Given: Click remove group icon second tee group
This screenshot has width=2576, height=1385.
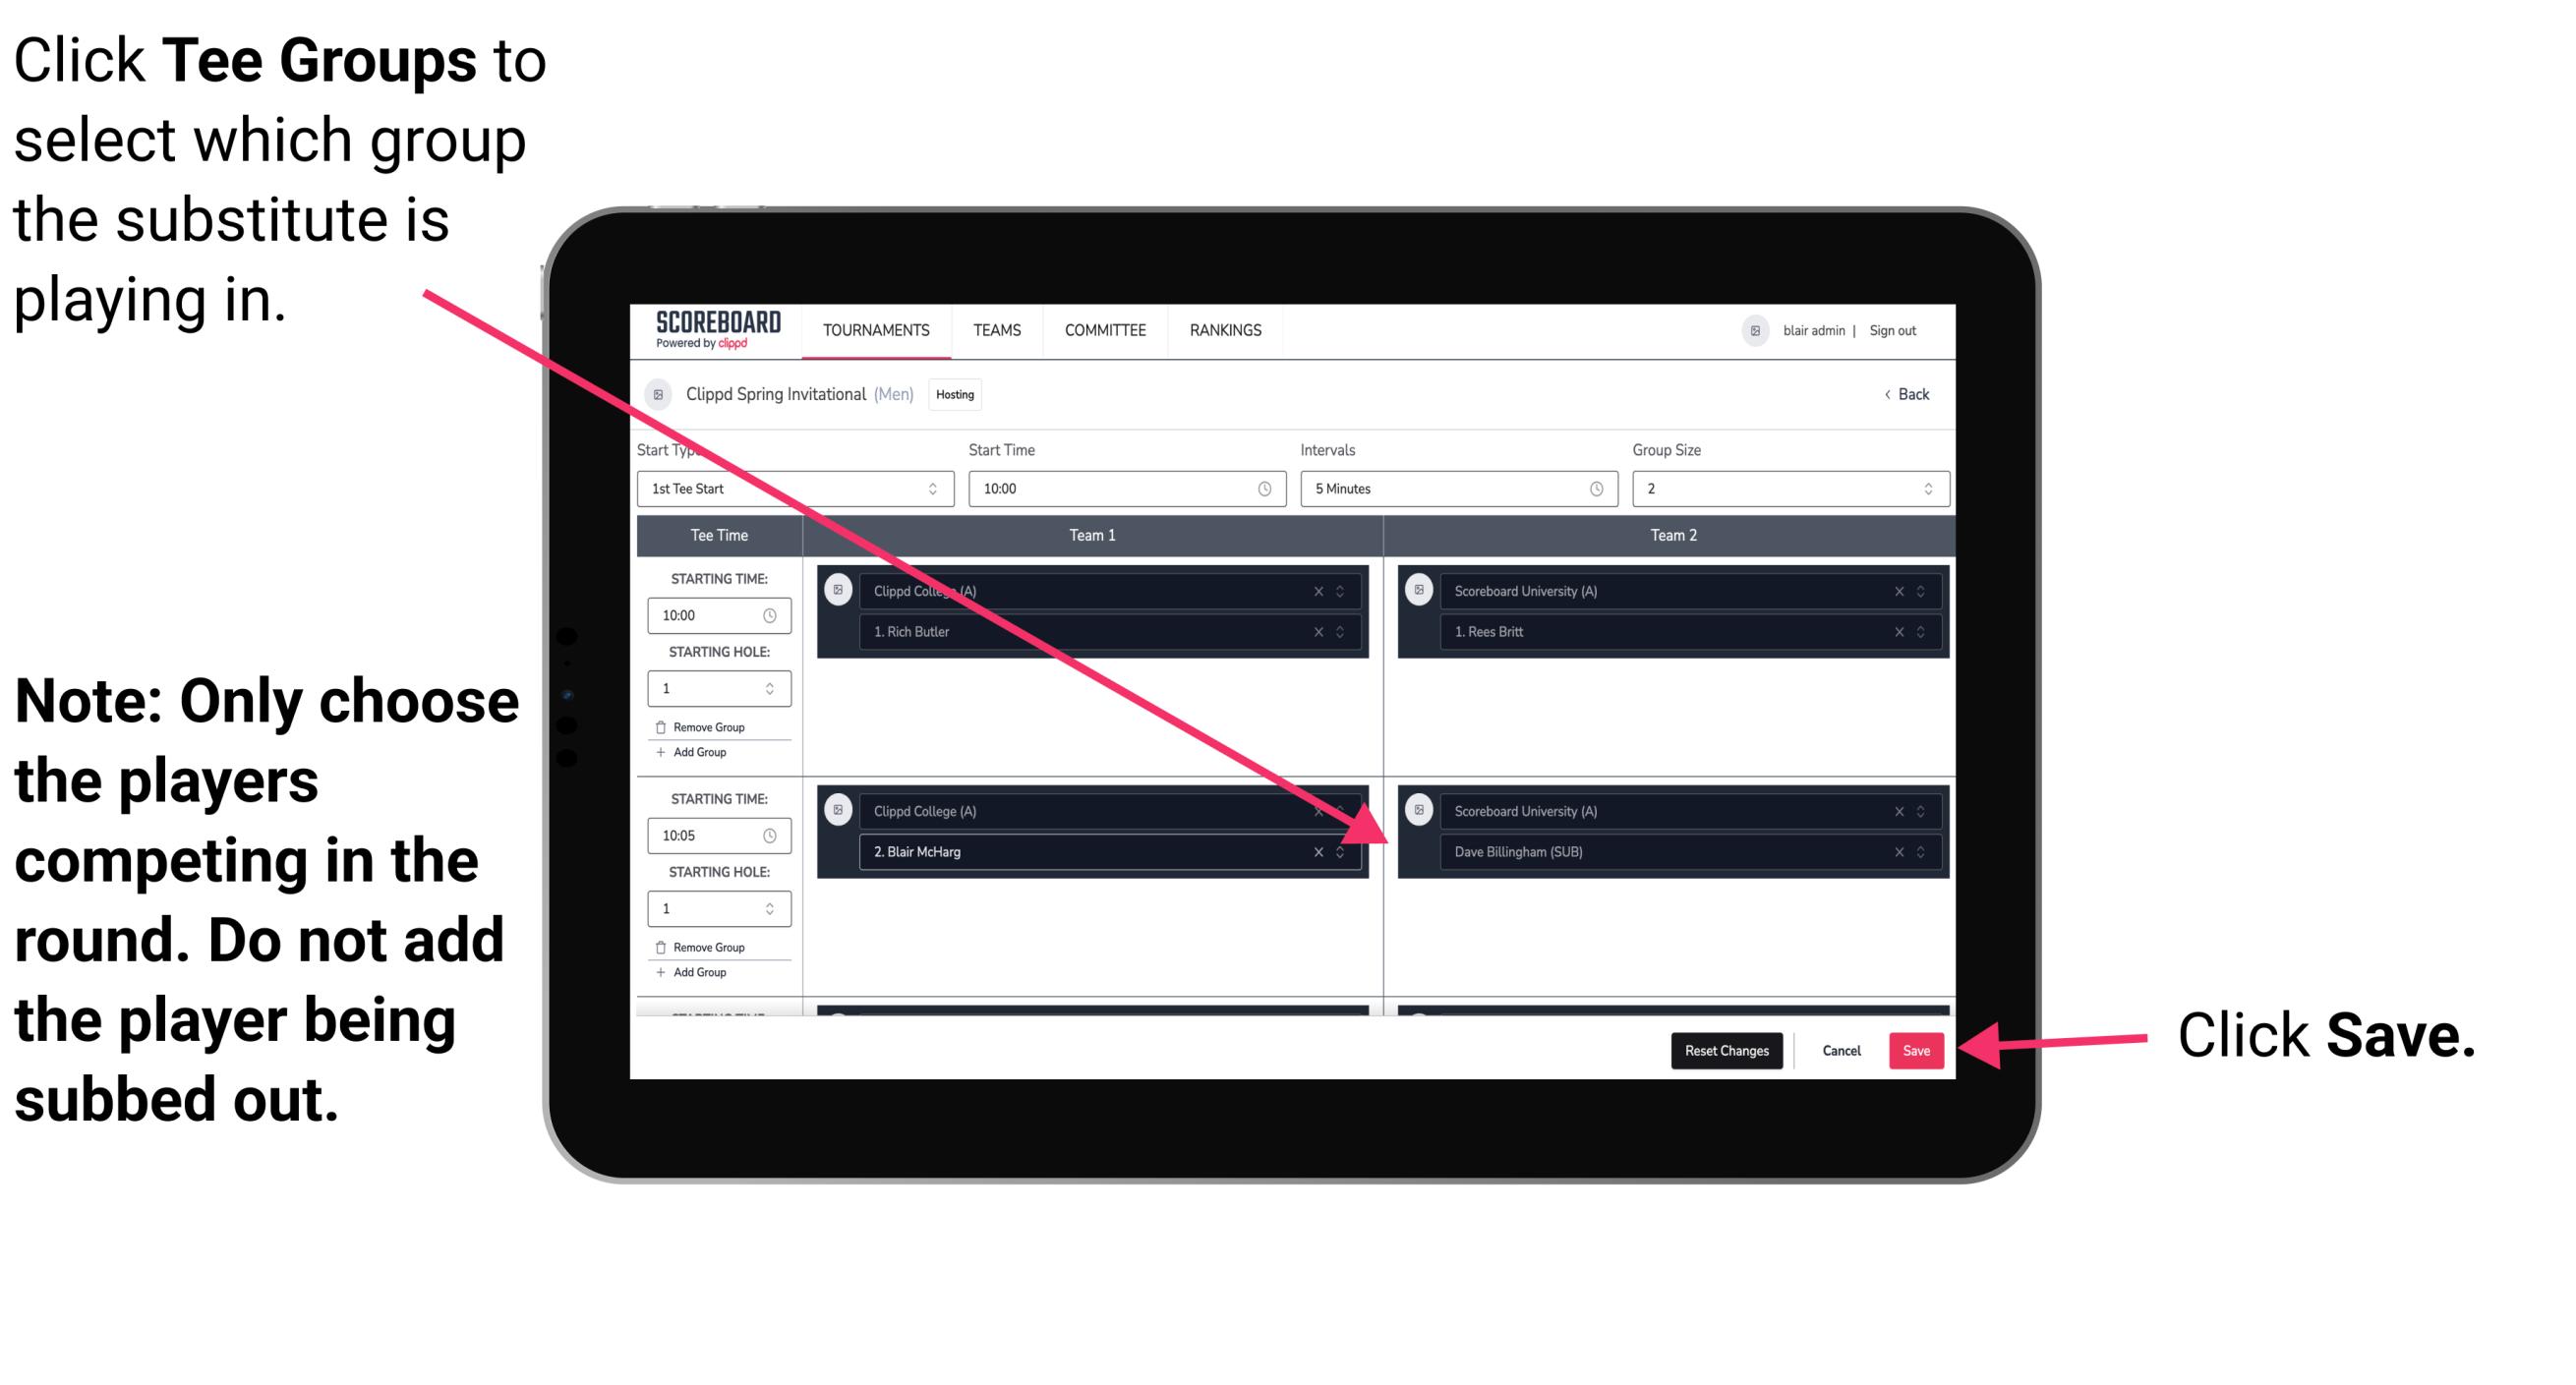Looking at the screenshot, I should tap(667, 945).
